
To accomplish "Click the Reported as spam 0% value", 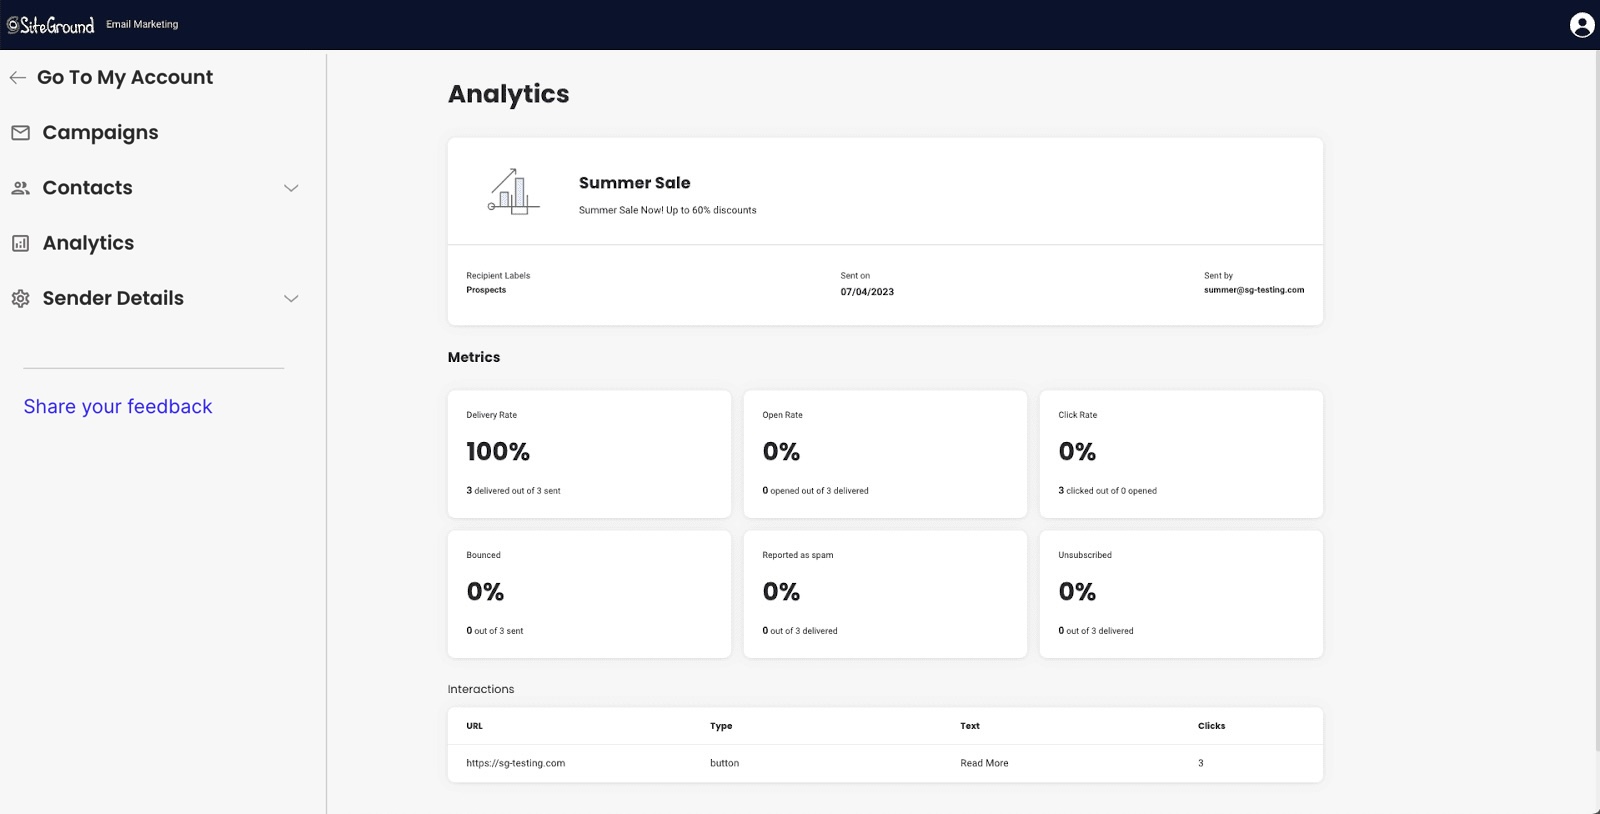I will tap(781, 592).
